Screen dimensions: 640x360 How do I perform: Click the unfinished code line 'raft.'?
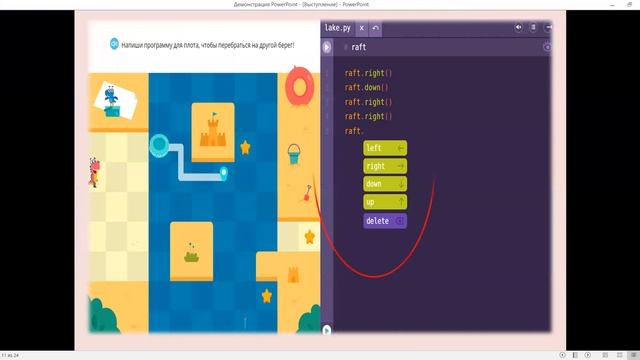354,131
